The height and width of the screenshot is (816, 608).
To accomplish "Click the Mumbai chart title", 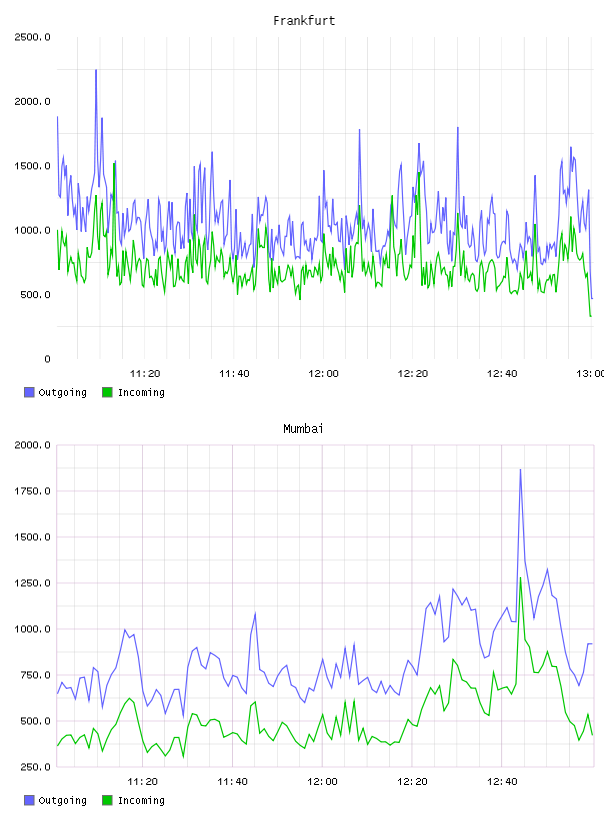I will pyautogui.click(x=303, y=429).
